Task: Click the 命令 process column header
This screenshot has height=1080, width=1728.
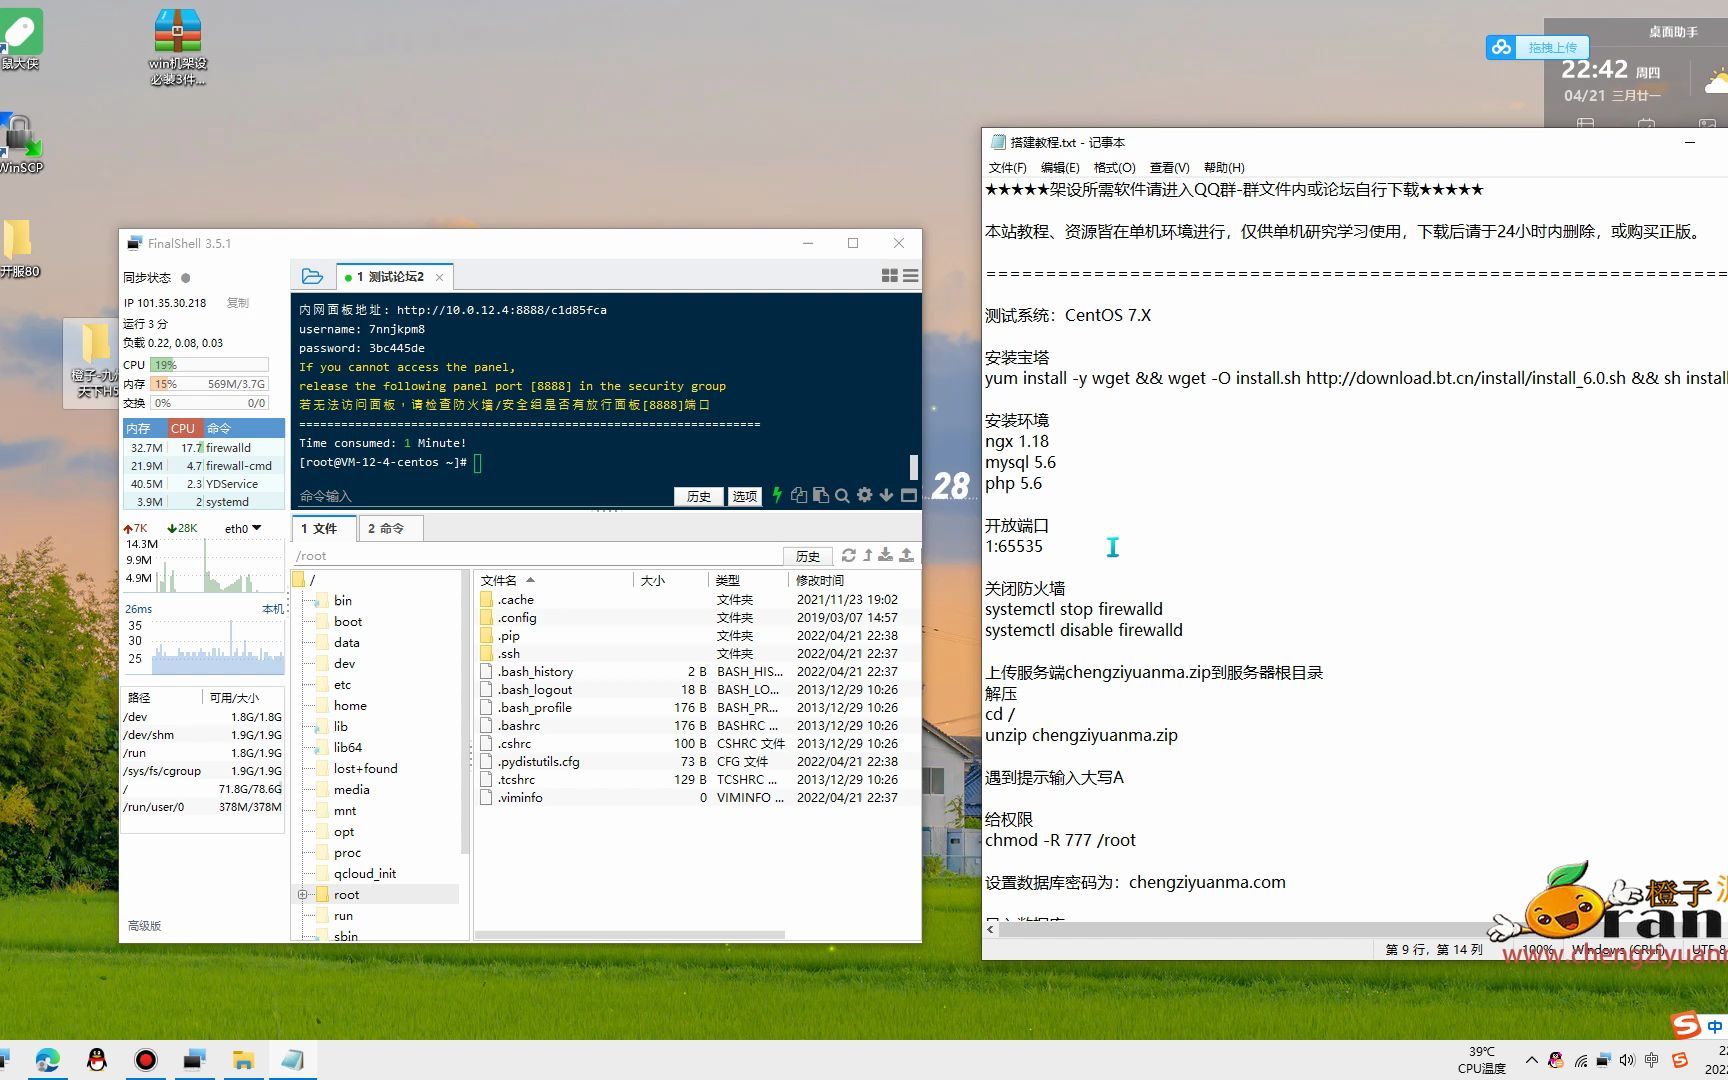Action: tap(244, 428)
